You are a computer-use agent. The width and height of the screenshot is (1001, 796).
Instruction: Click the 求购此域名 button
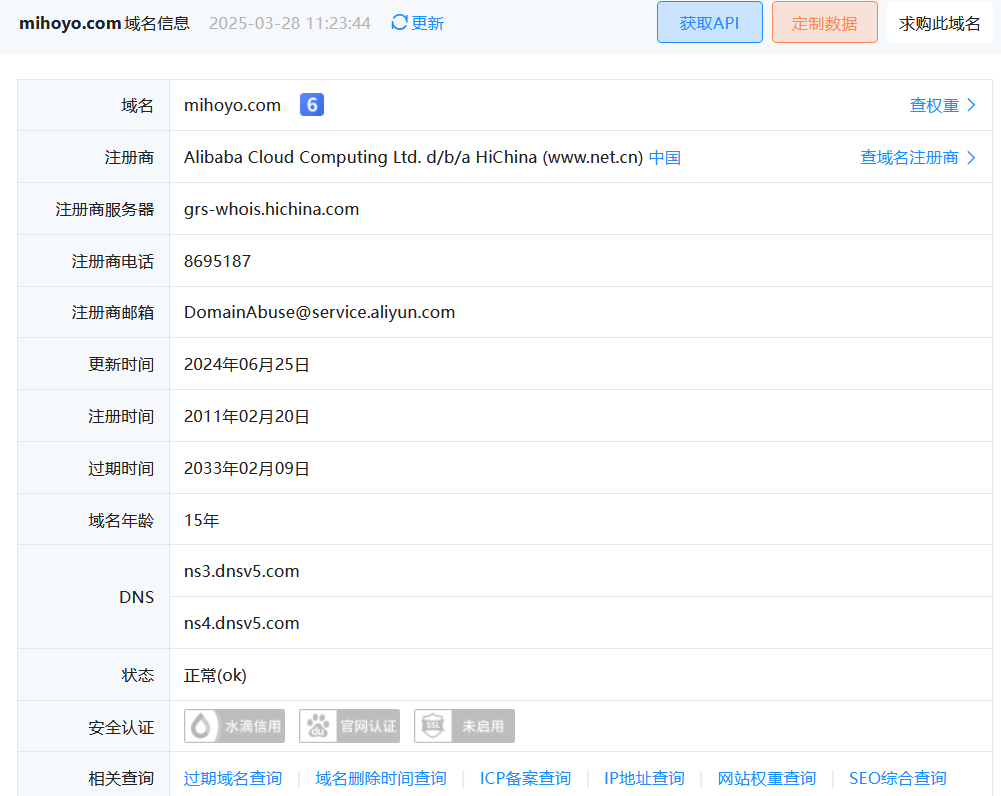pos(940,22)
